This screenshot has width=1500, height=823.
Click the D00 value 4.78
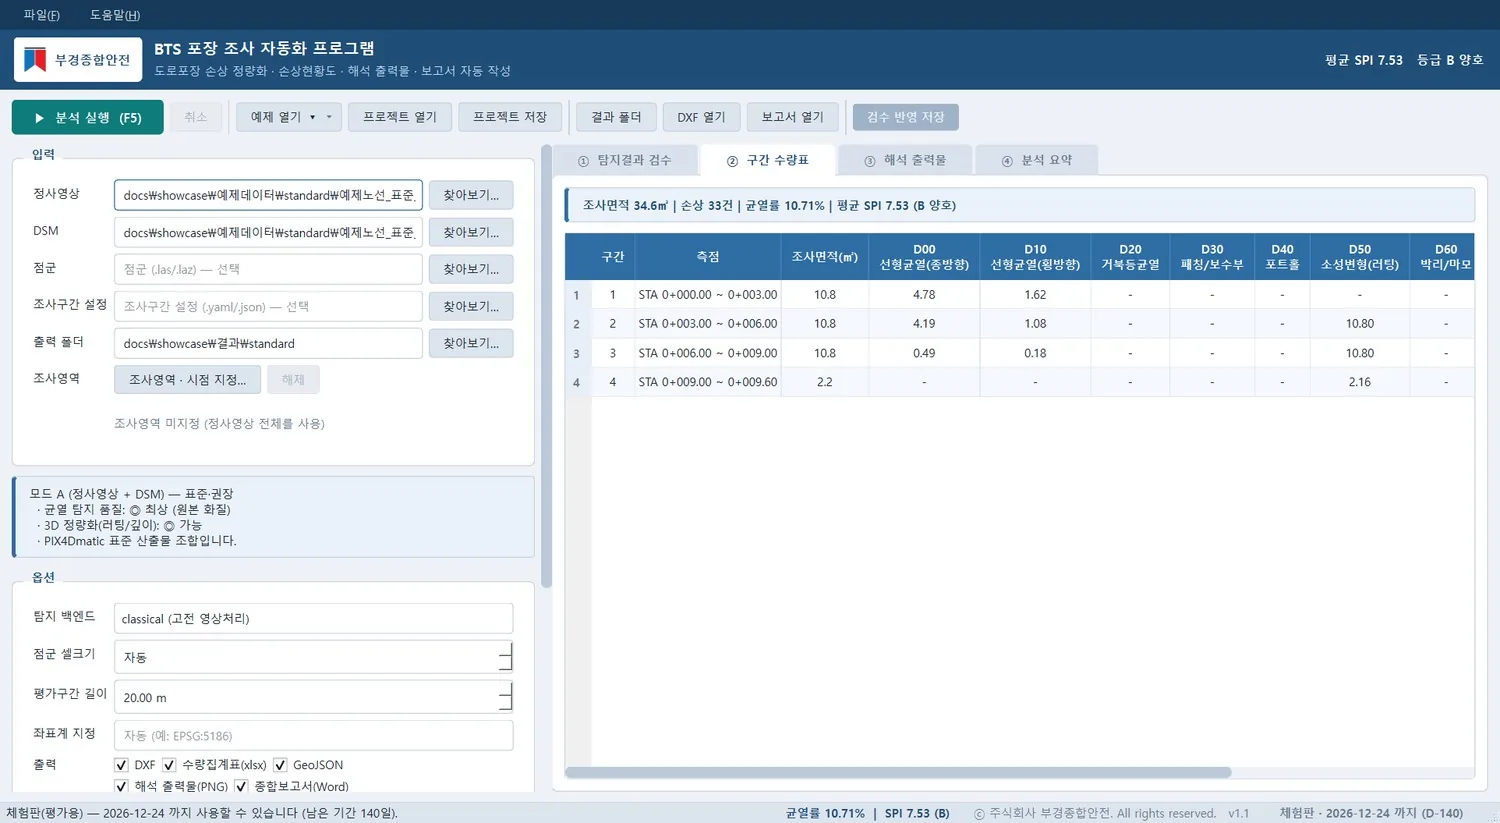click(924, 295)
